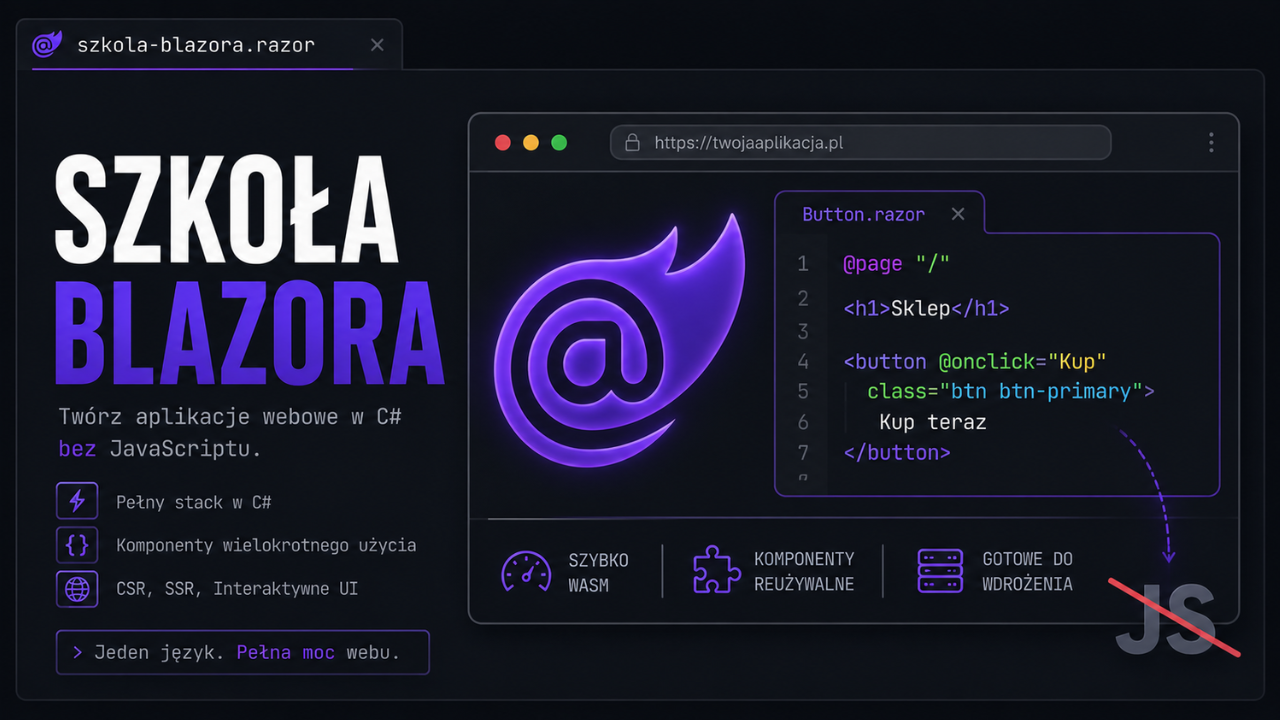Click the purple BLAZORA headline word
Image resolution: width=1280 pixels, height=720 pixels.
tap(248, 332)
